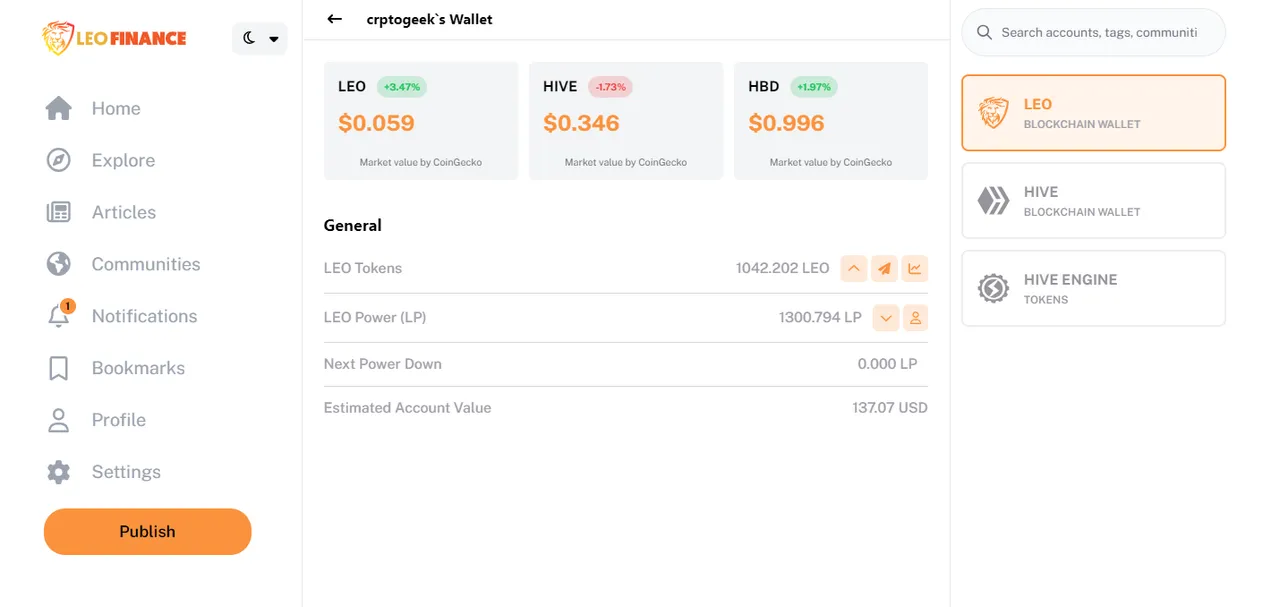Focus the search accounts input field
This screenshot has height=607, width=1280.
[1094, 33]
